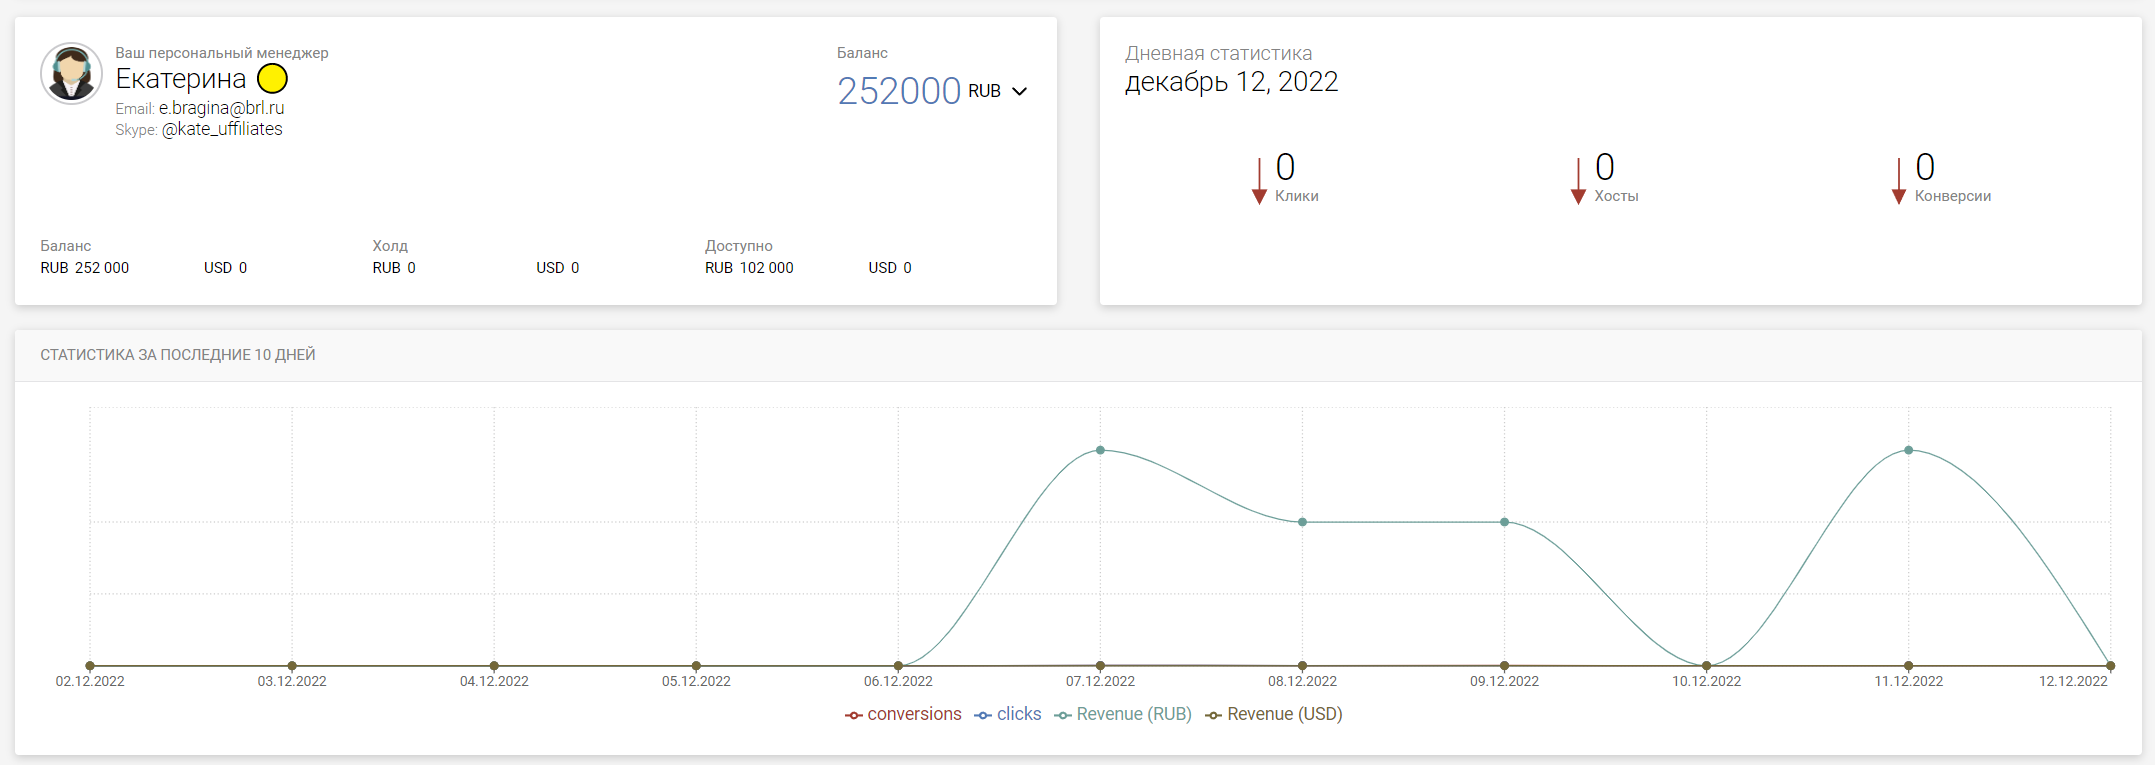The width and height of the screenshot is (2155, 765).
Task: Click the Revenue (RUB) point on 09.12.2022
Action: click(1504, 522)
